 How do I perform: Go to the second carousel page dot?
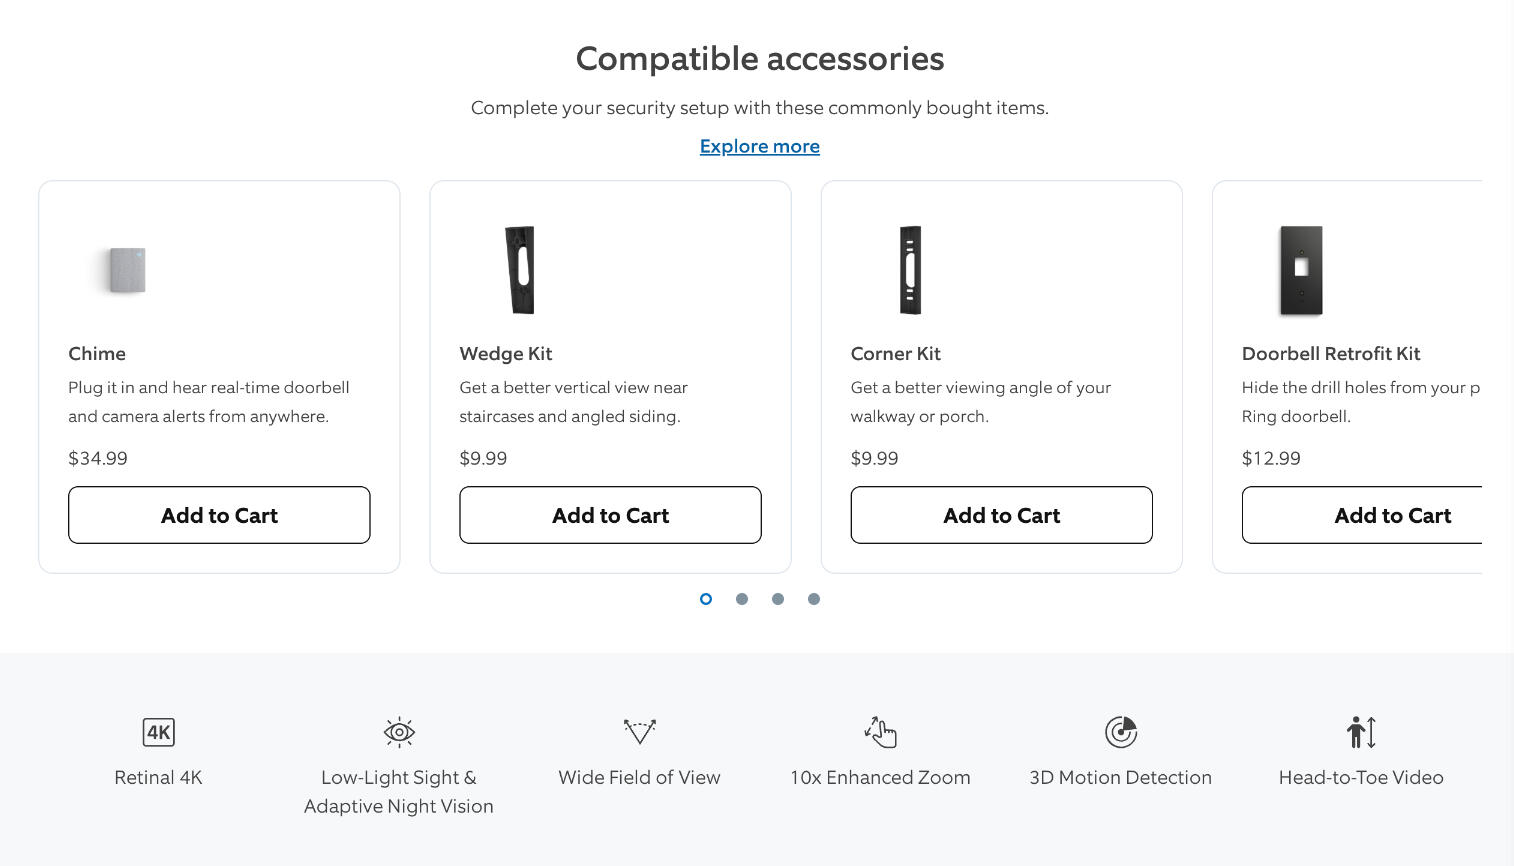(x=742, y=599)
